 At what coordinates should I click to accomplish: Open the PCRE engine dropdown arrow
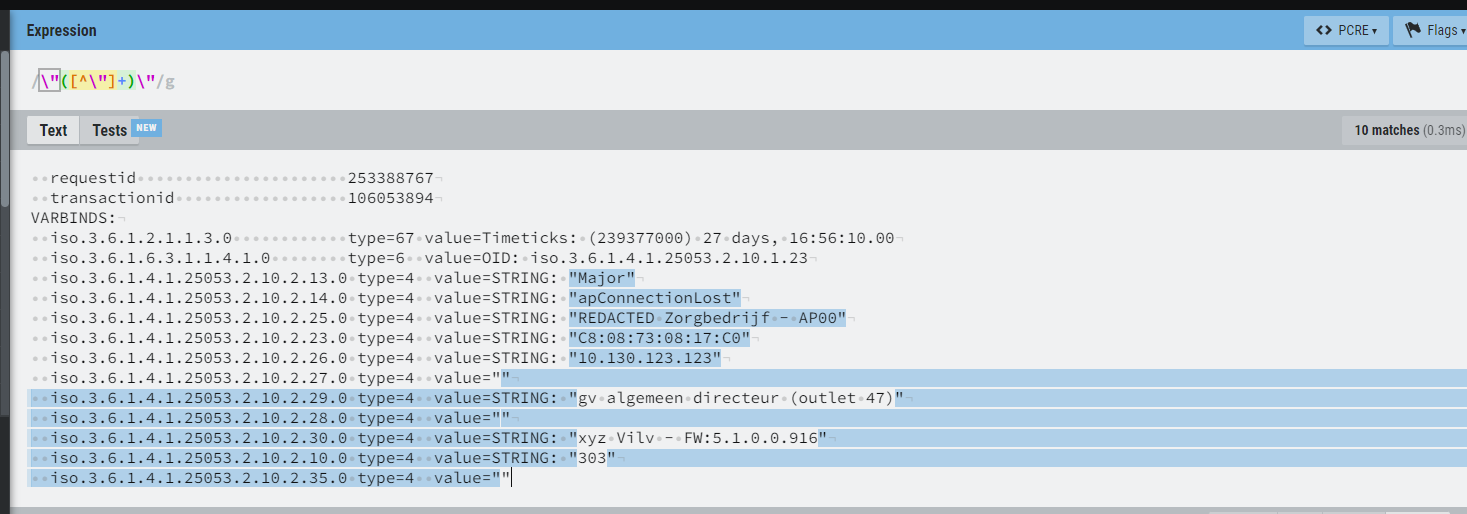pyautogui.click(x=1374, y=32)
